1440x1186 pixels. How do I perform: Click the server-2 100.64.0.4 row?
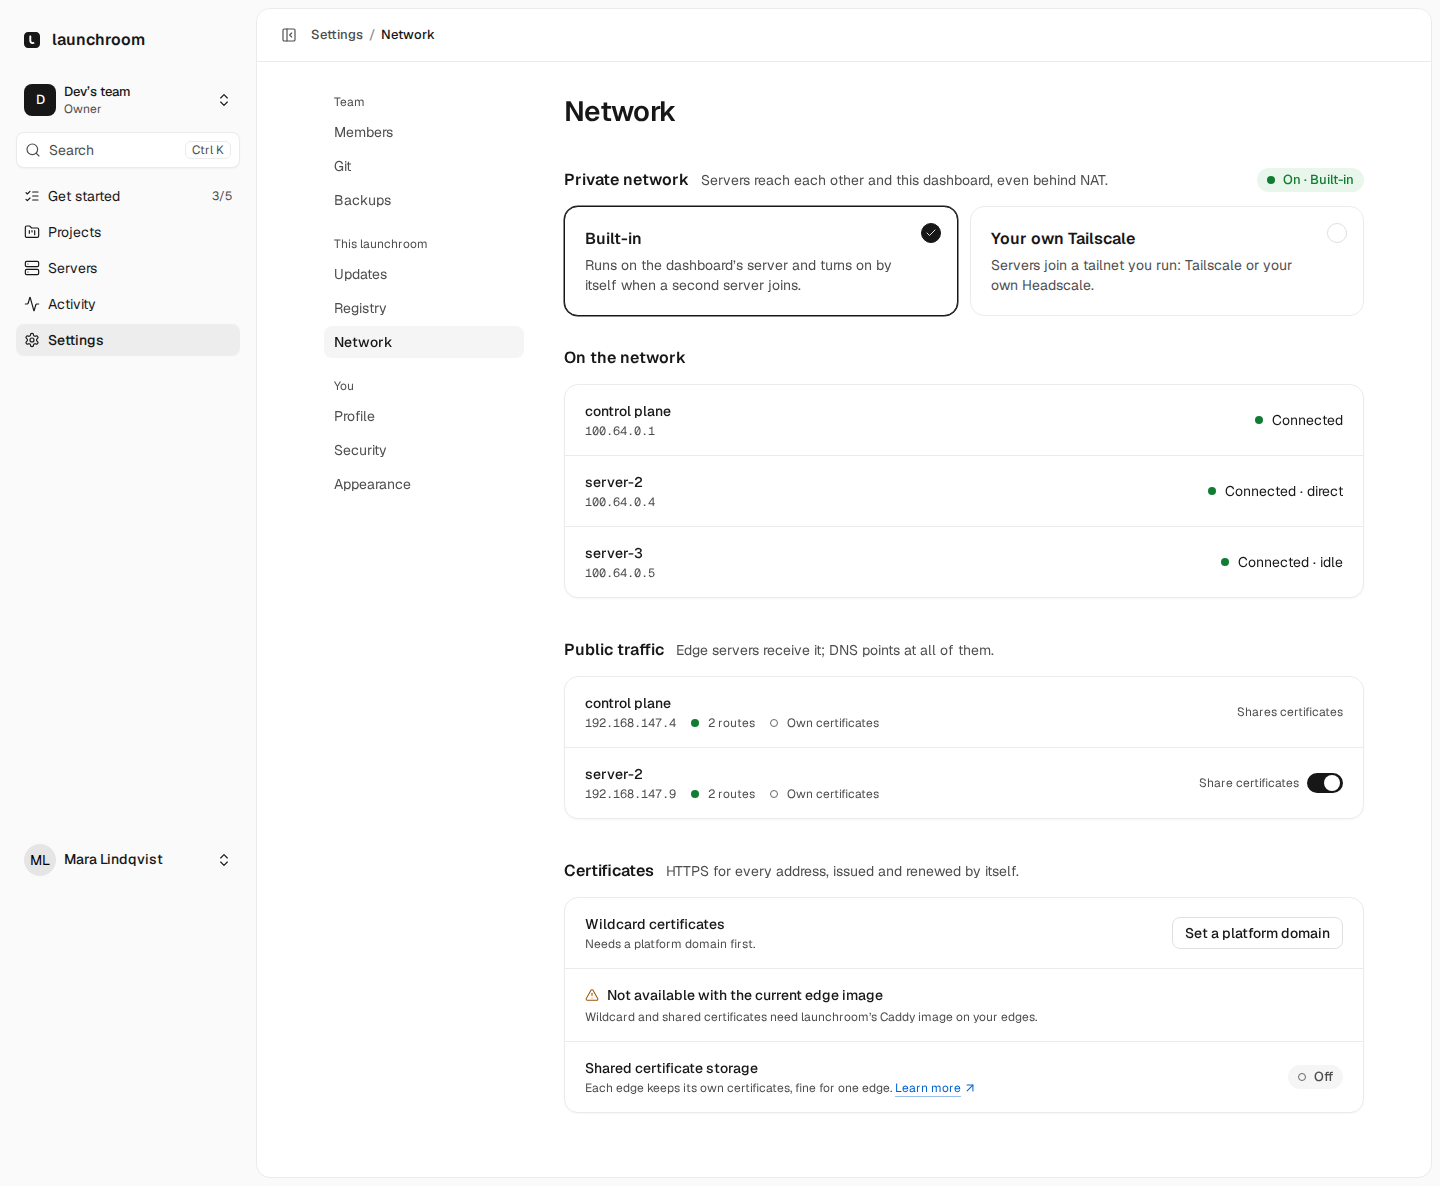click(964, 491)
